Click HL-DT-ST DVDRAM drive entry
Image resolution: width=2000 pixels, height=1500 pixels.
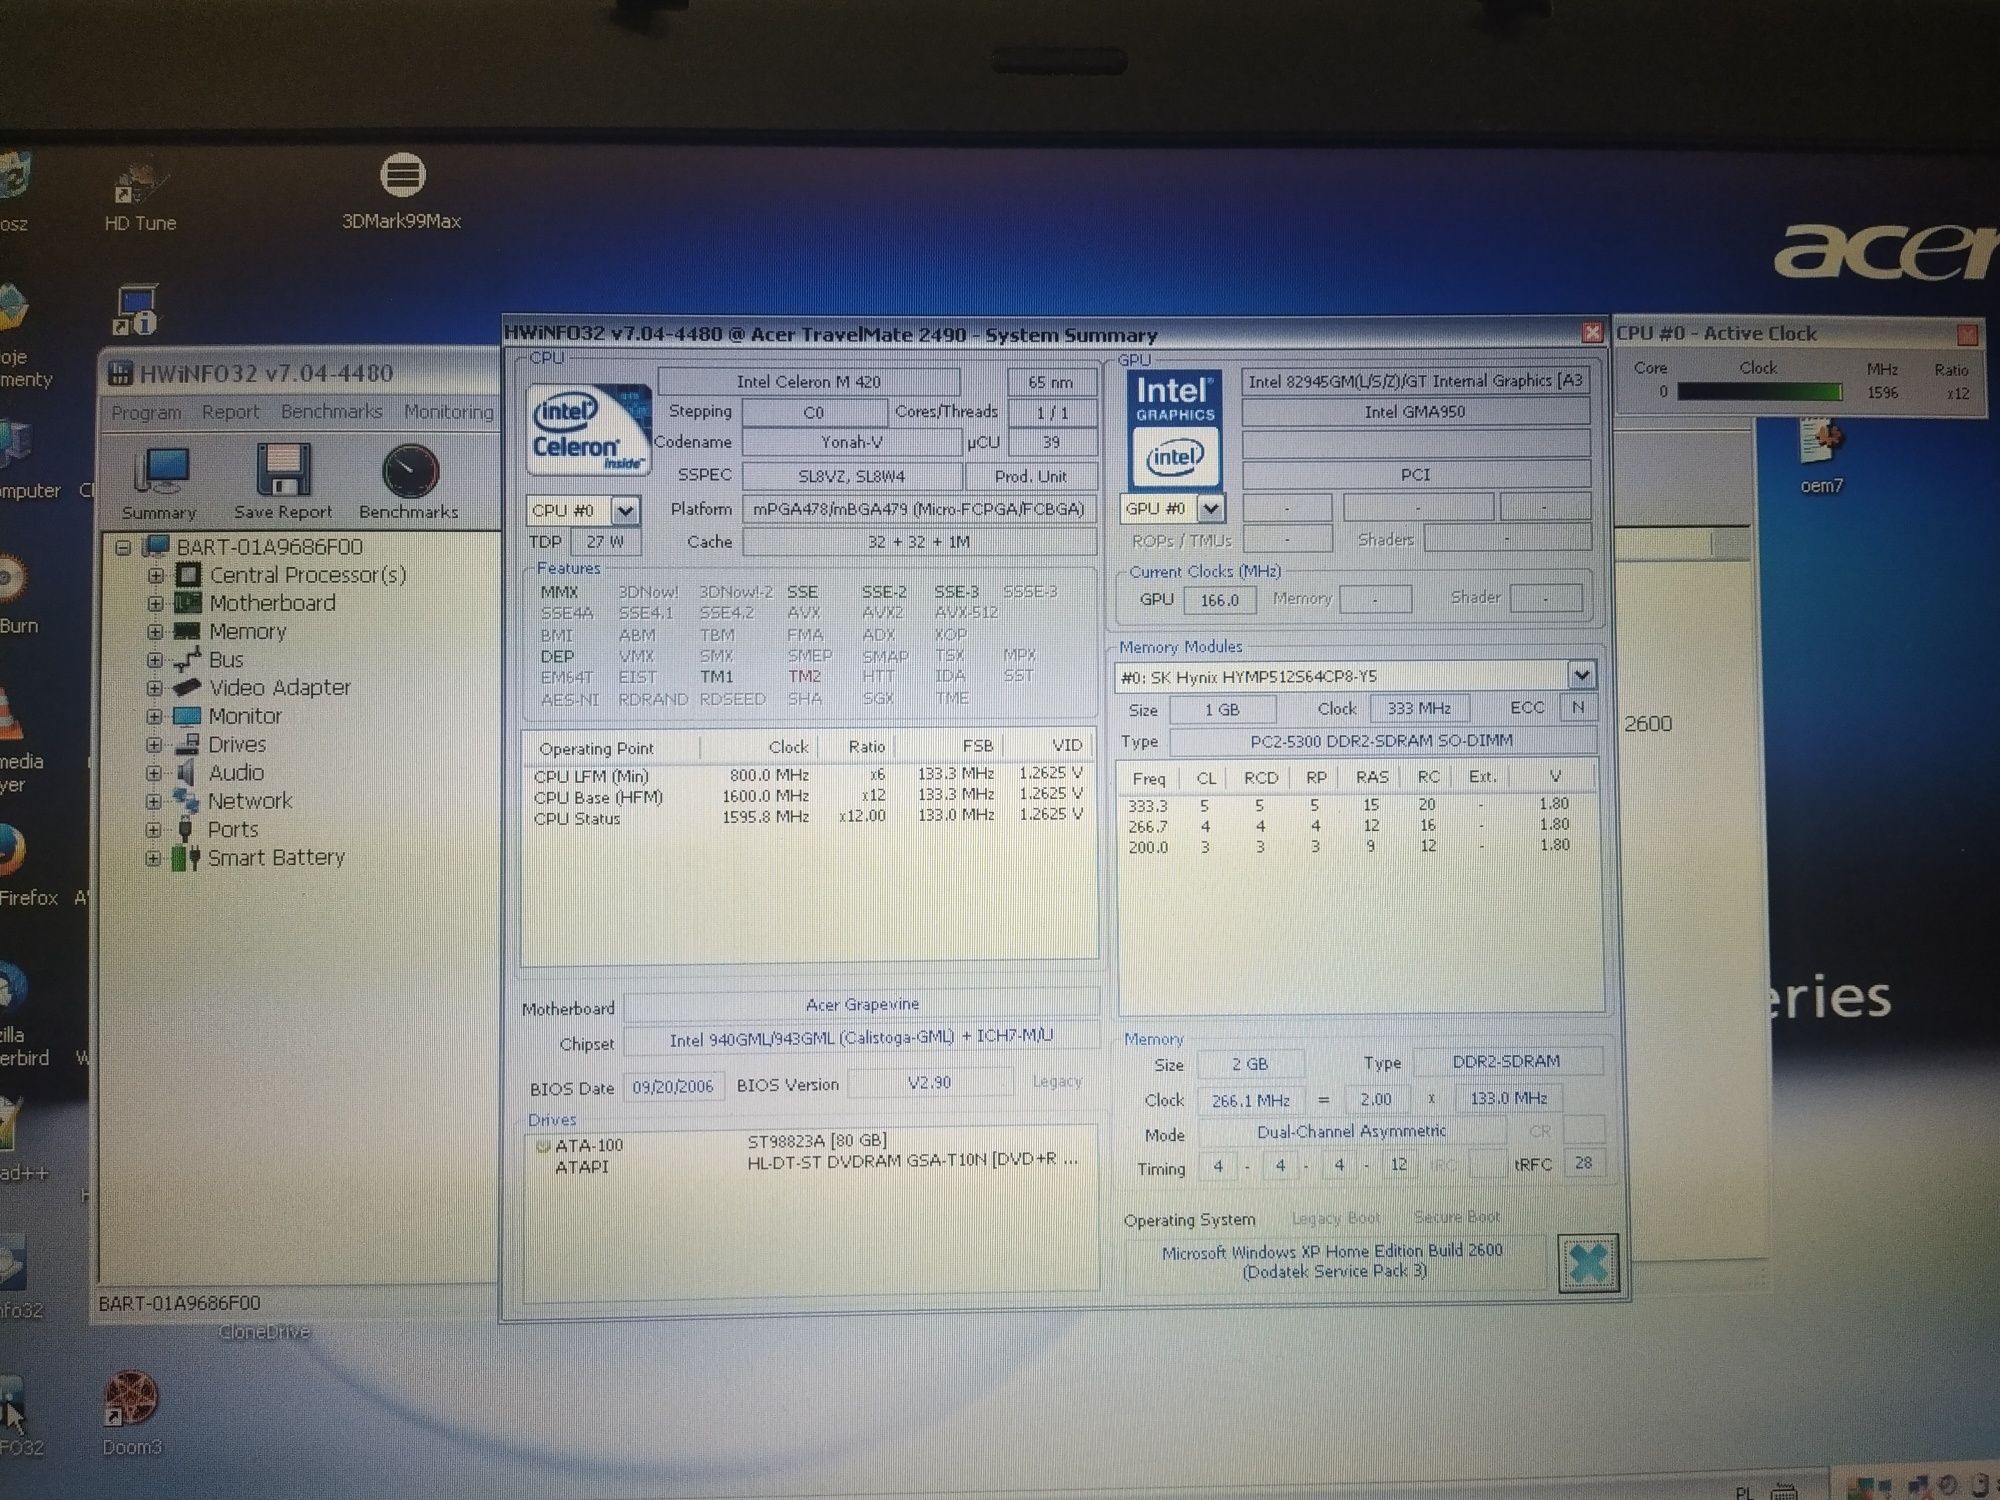tap(913, 1161)
